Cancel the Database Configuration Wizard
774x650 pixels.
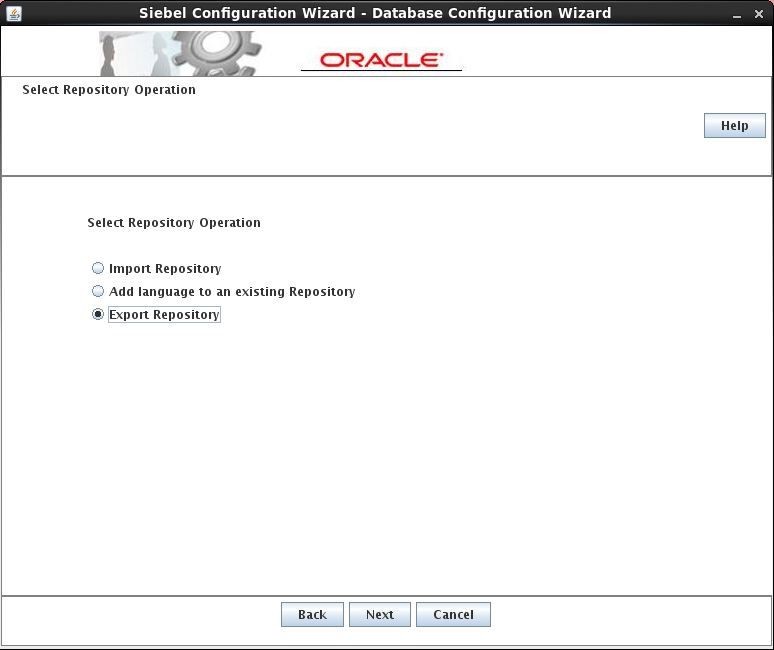[453, 614]
